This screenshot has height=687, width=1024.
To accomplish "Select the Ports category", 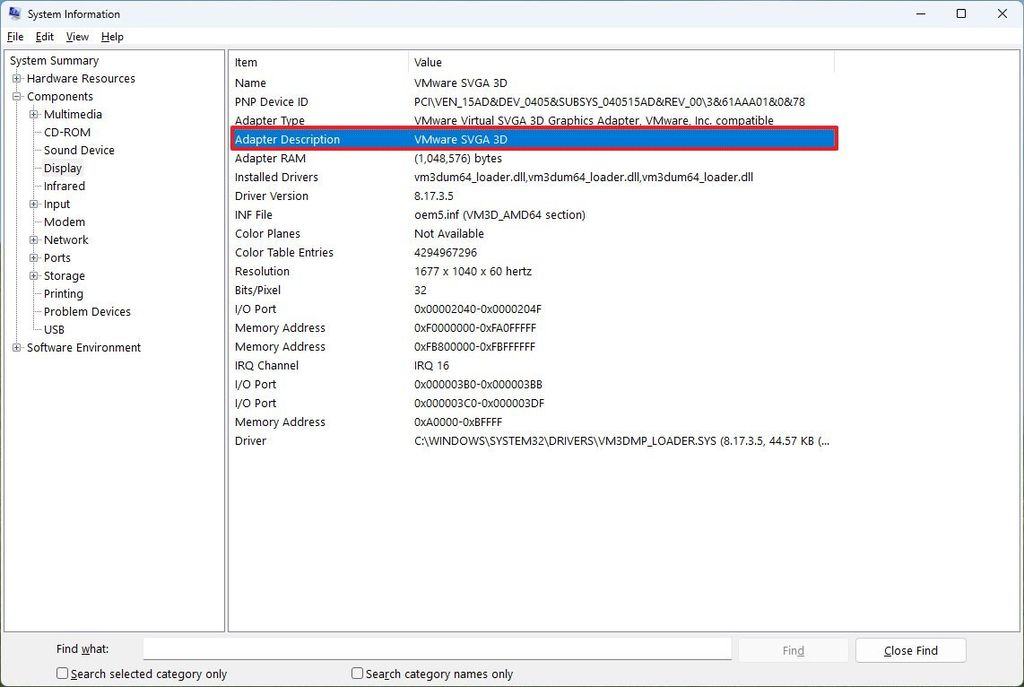I will point(57,258).
